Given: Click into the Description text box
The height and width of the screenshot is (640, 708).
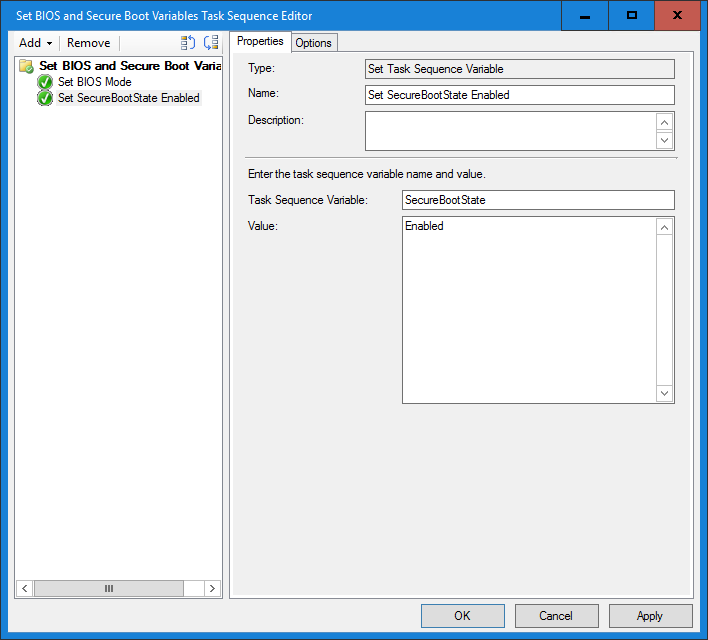Looking at the screenshot, I should point(510,130).
